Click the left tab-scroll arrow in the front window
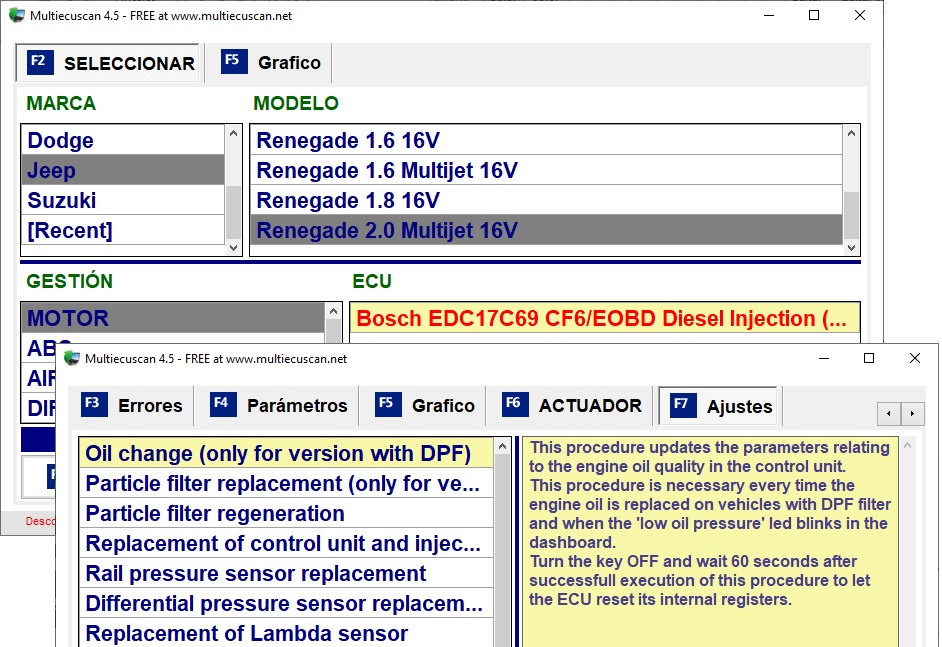 (x=889, y=413)
